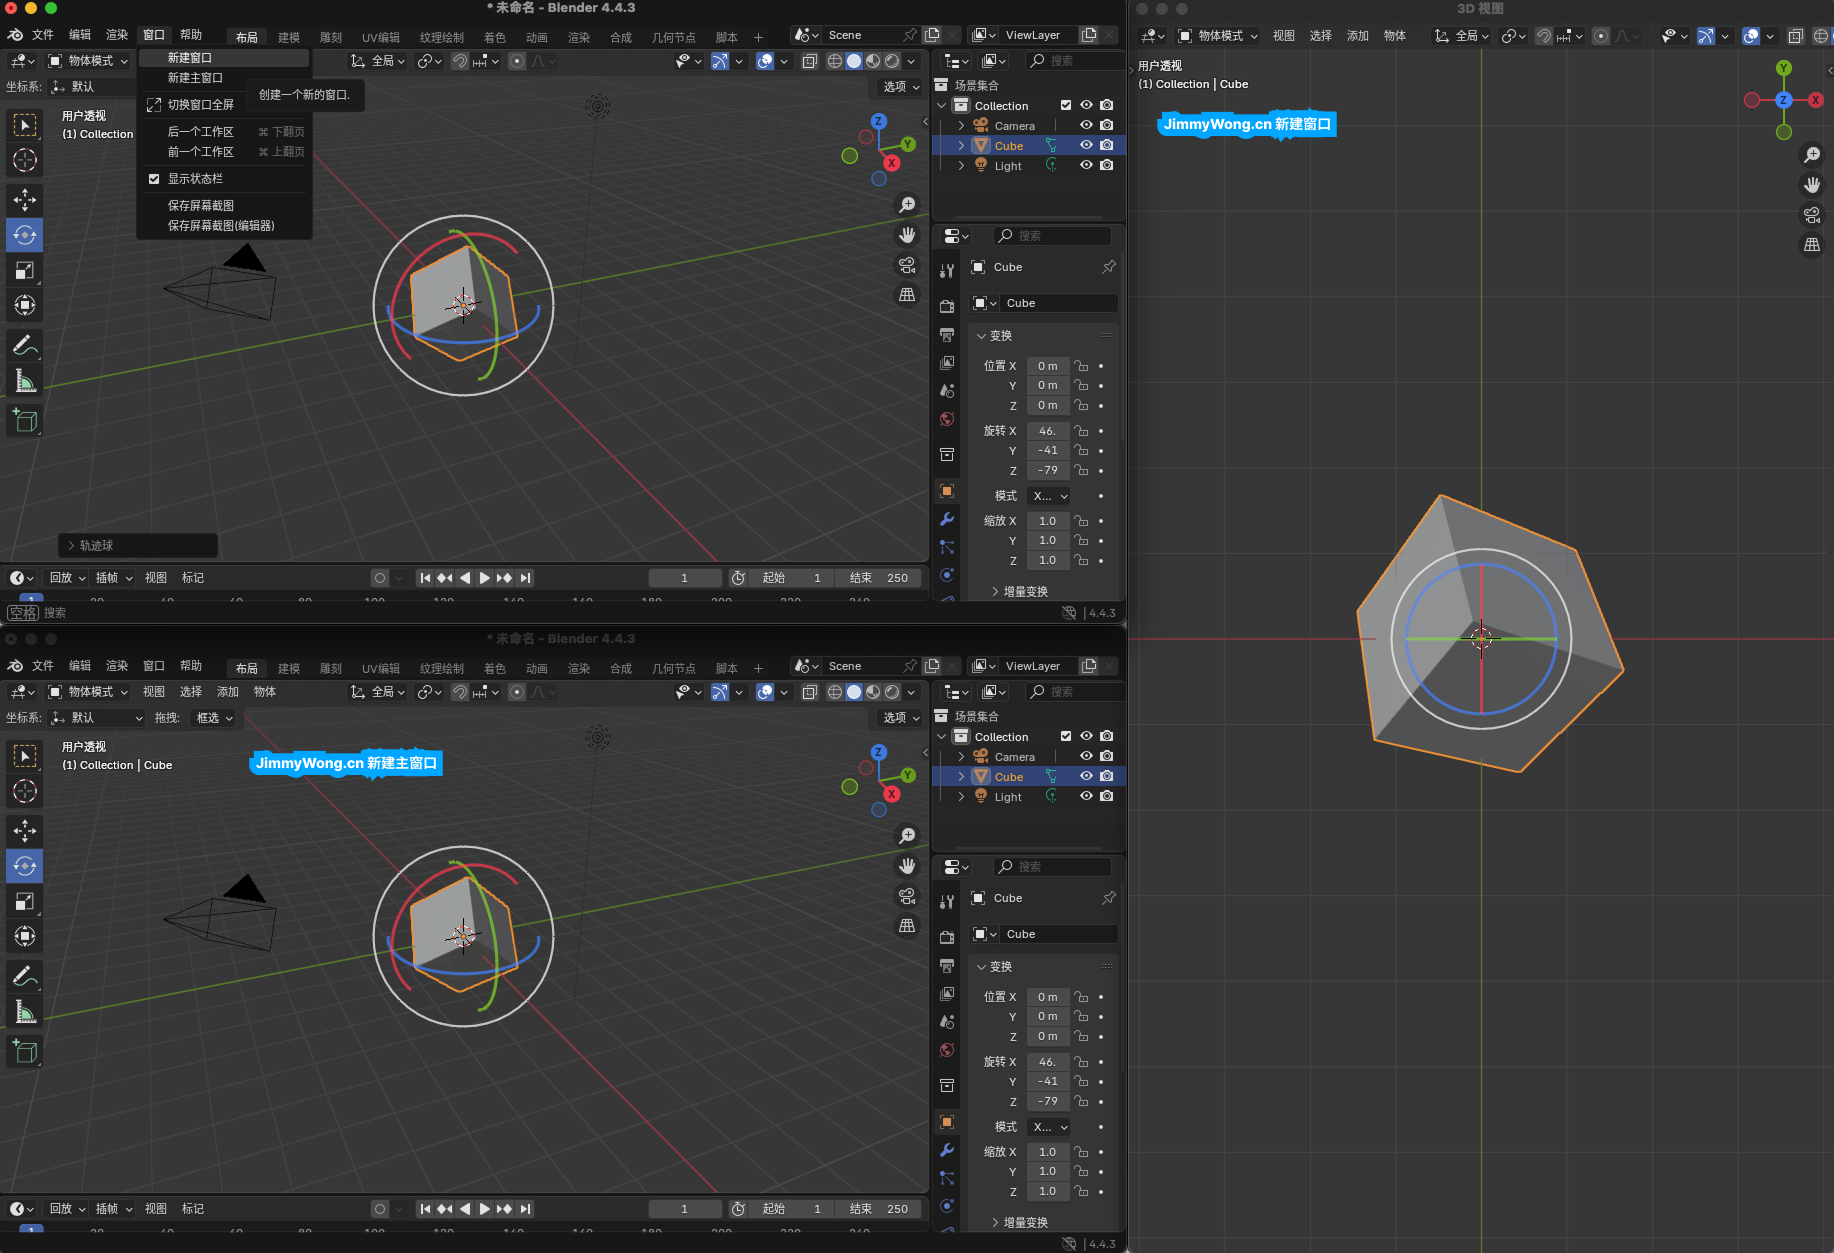Select the Measure tool in top window

point(25,382)
